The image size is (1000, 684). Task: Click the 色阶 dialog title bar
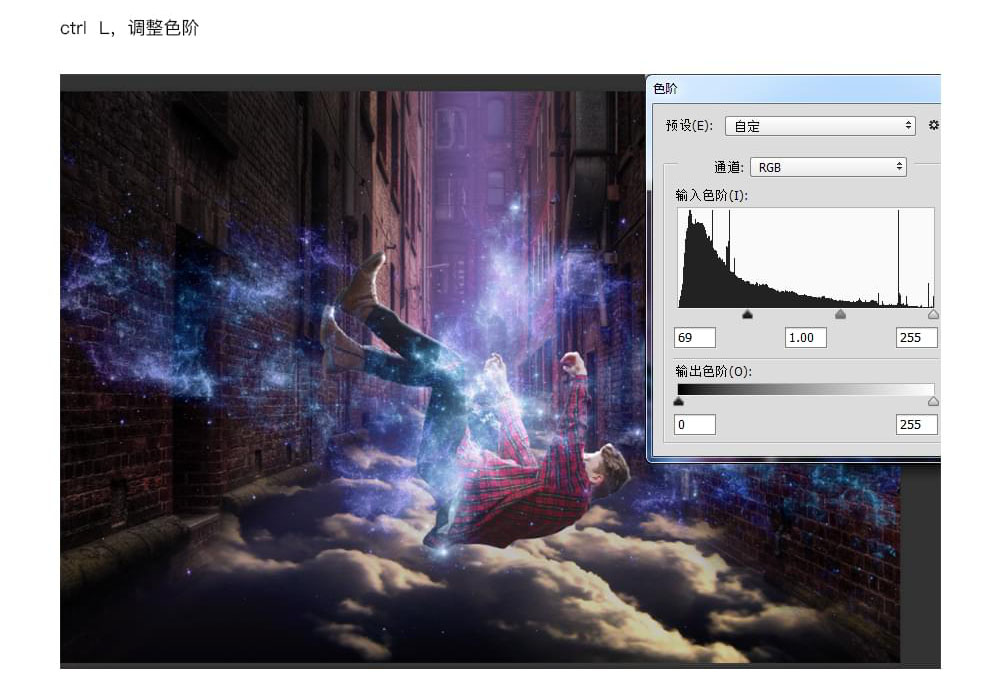coord(794,89)
